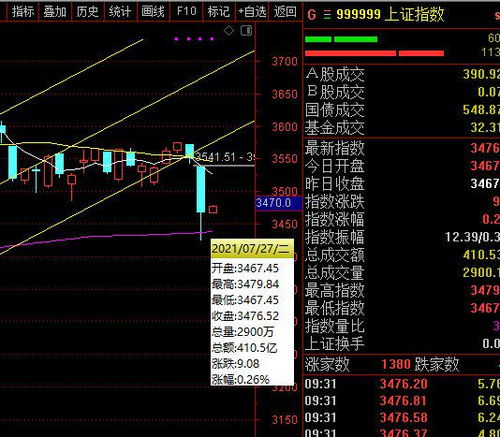This screenshot has height=437, width=500.
Task: Open the 指标 indicator menu
Action: tap(23, 11)
